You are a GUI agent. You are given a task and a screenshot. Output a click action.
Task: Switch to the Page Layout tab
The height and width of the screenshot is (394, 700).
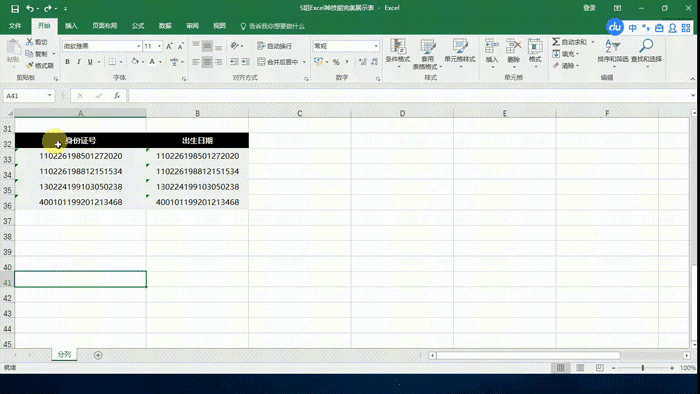[104, 26]
